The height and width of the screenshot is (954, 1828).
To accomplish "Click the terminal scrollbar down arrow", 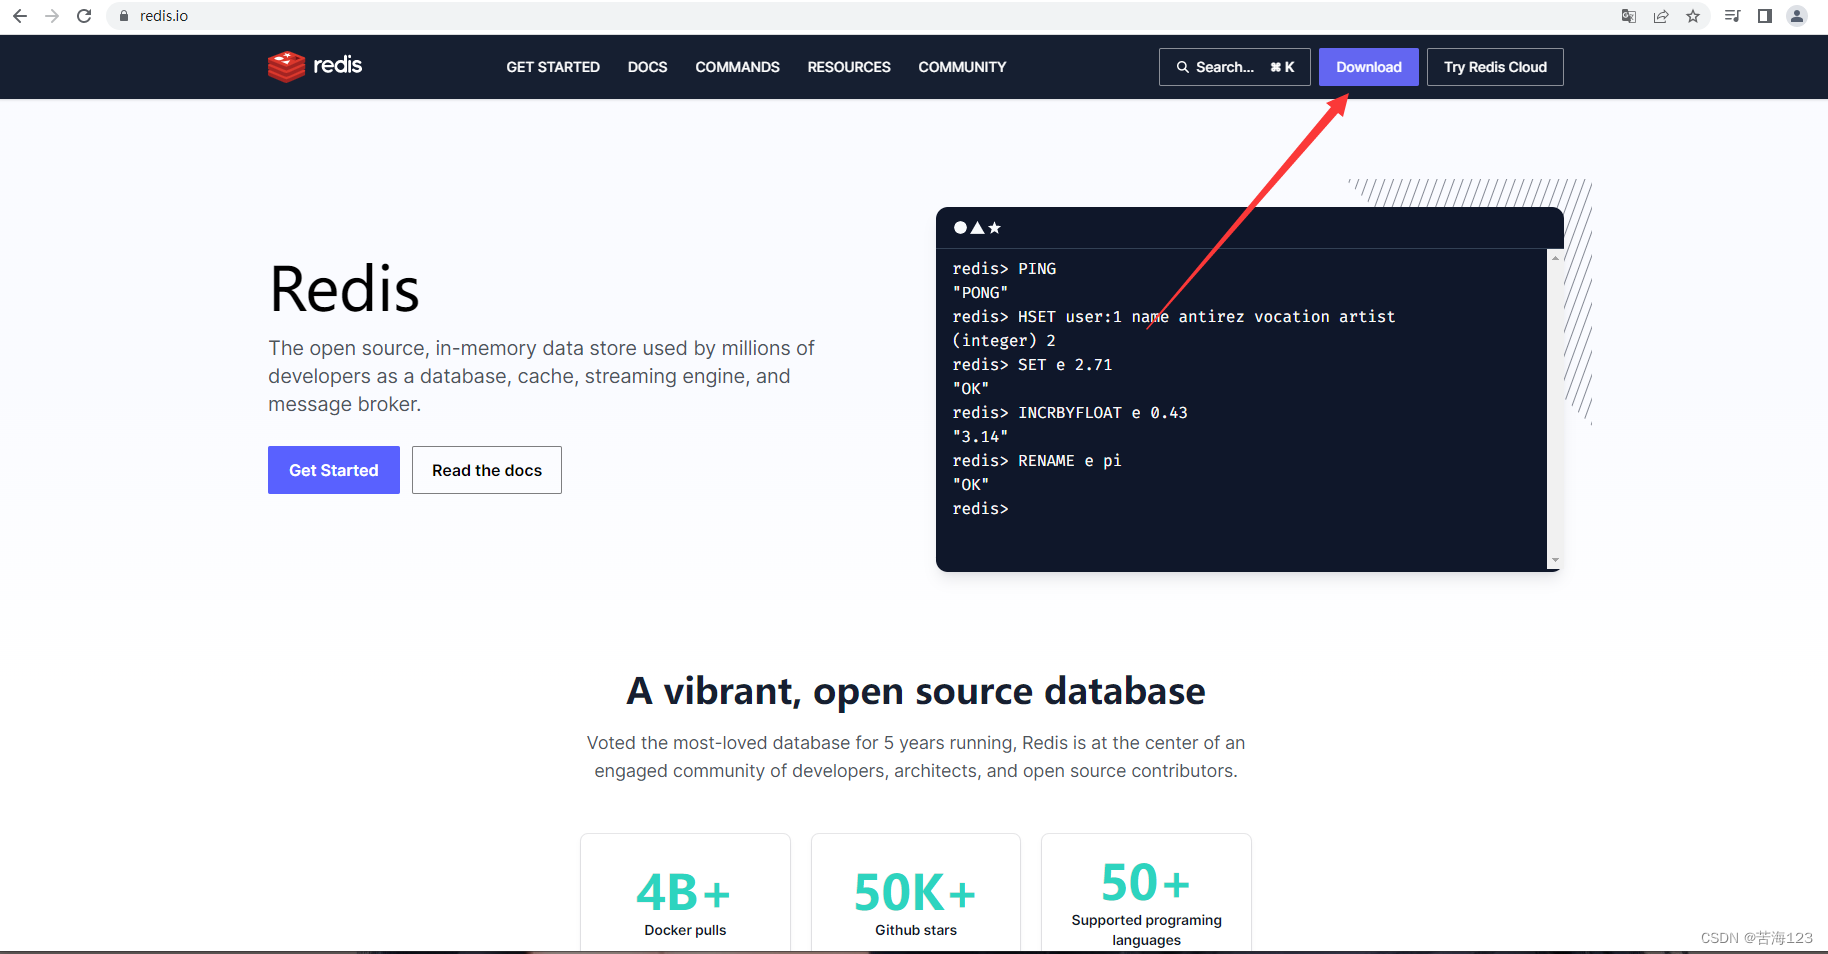I will tap(1555, 561).
